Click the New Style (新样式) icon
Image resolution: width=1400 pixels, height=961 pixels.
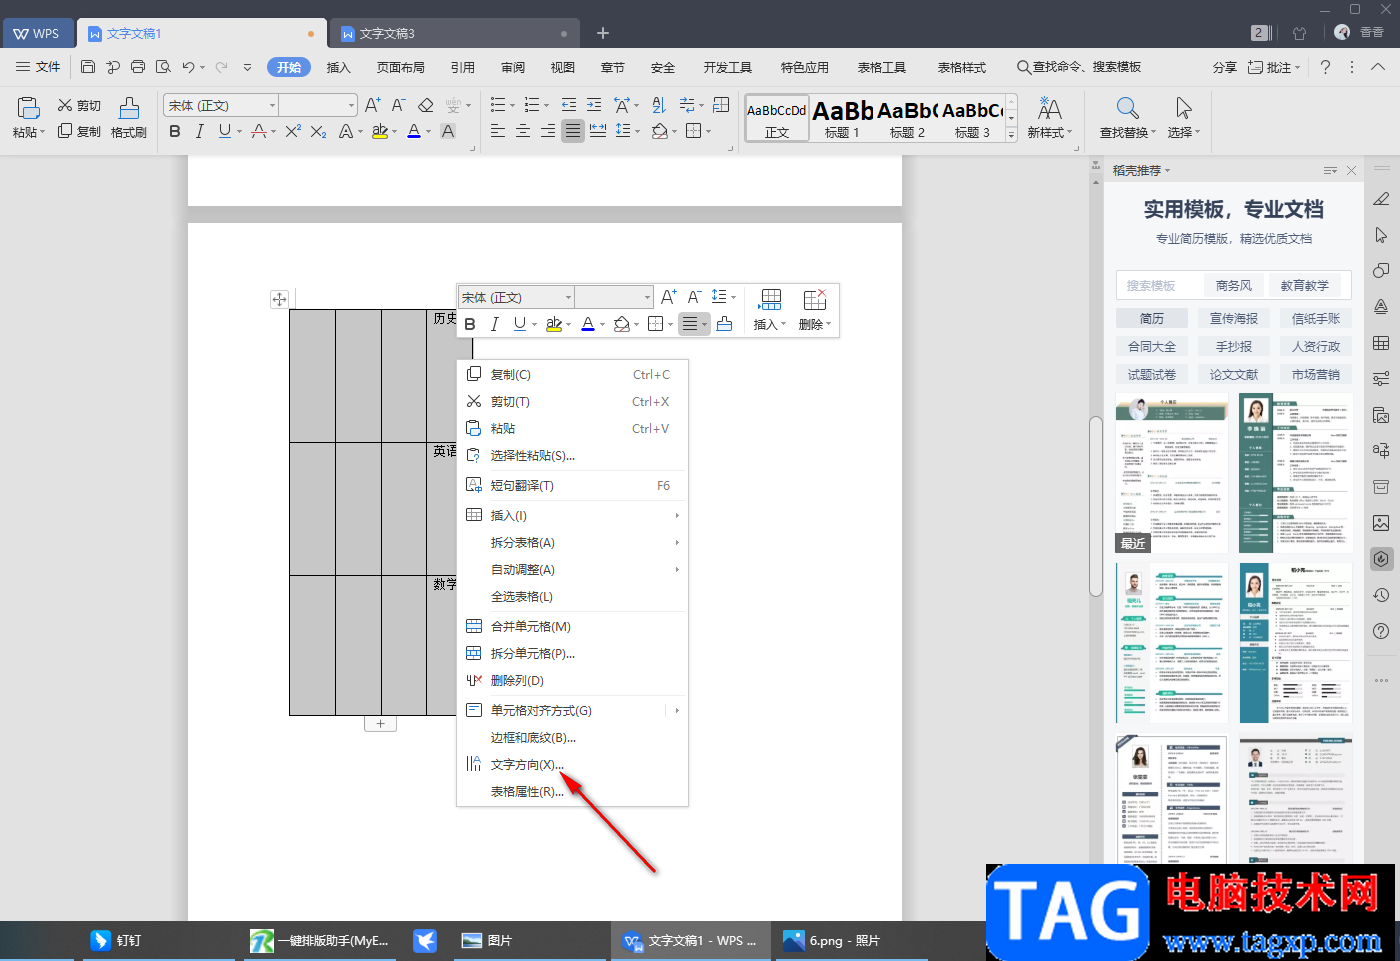(1049, 108)
